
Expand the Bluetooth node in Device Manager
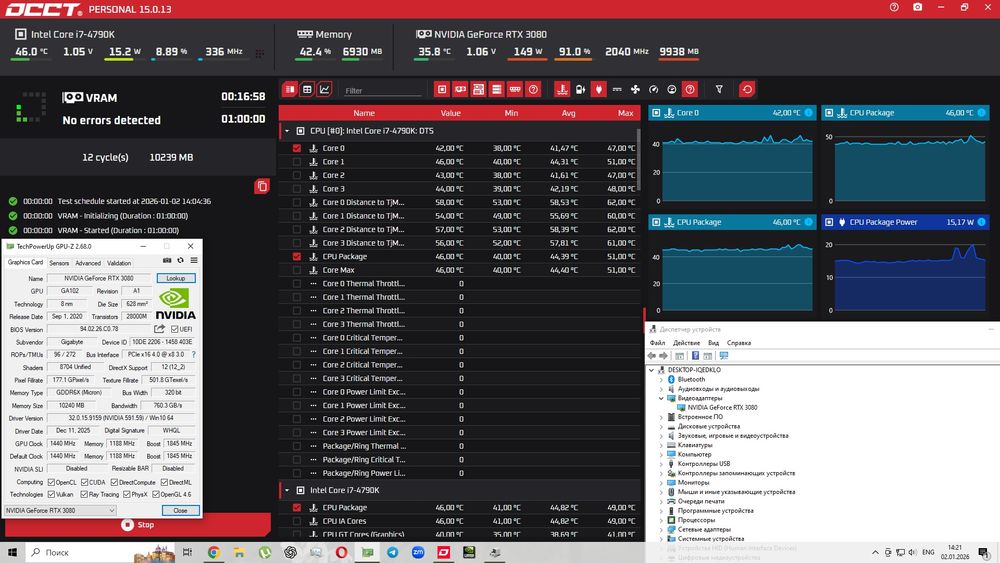pyautogui.click(x=661, y=379)
